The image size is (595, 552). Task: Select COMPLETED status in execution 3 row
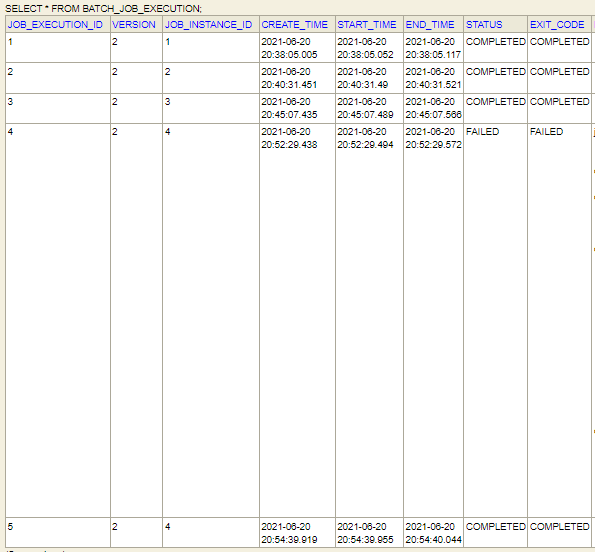pyautogui.click(x=496, y=108)
